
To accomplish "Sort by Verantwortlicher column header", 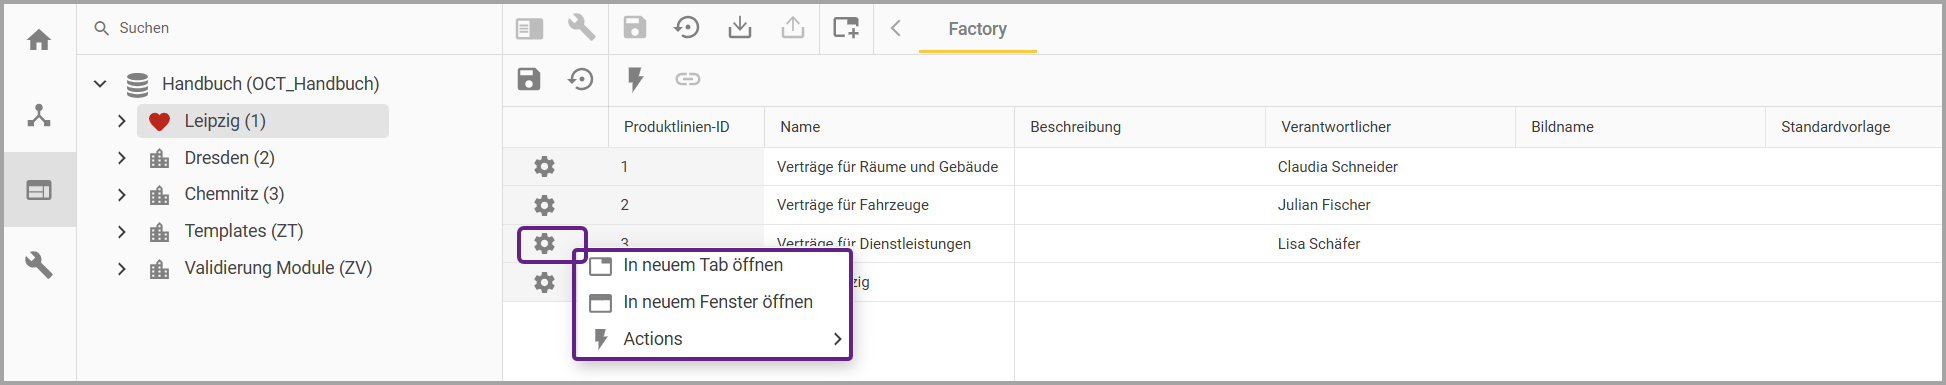I will click(x=1336, y=127).
